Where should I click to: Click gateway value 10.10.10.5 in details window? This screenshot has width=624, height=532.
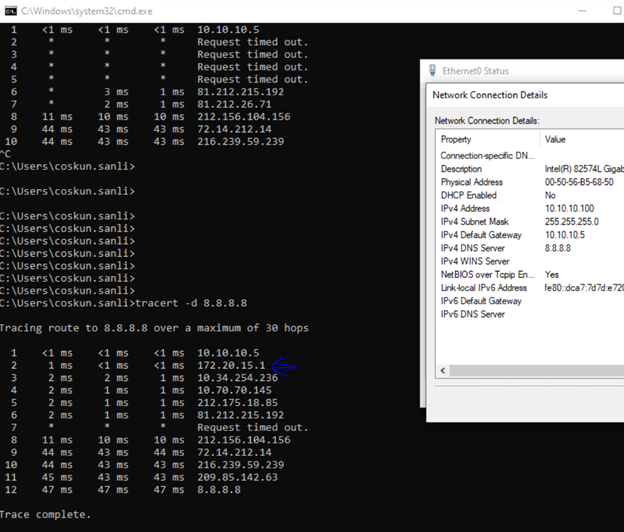pyautogui.click(x=565, y=235)
